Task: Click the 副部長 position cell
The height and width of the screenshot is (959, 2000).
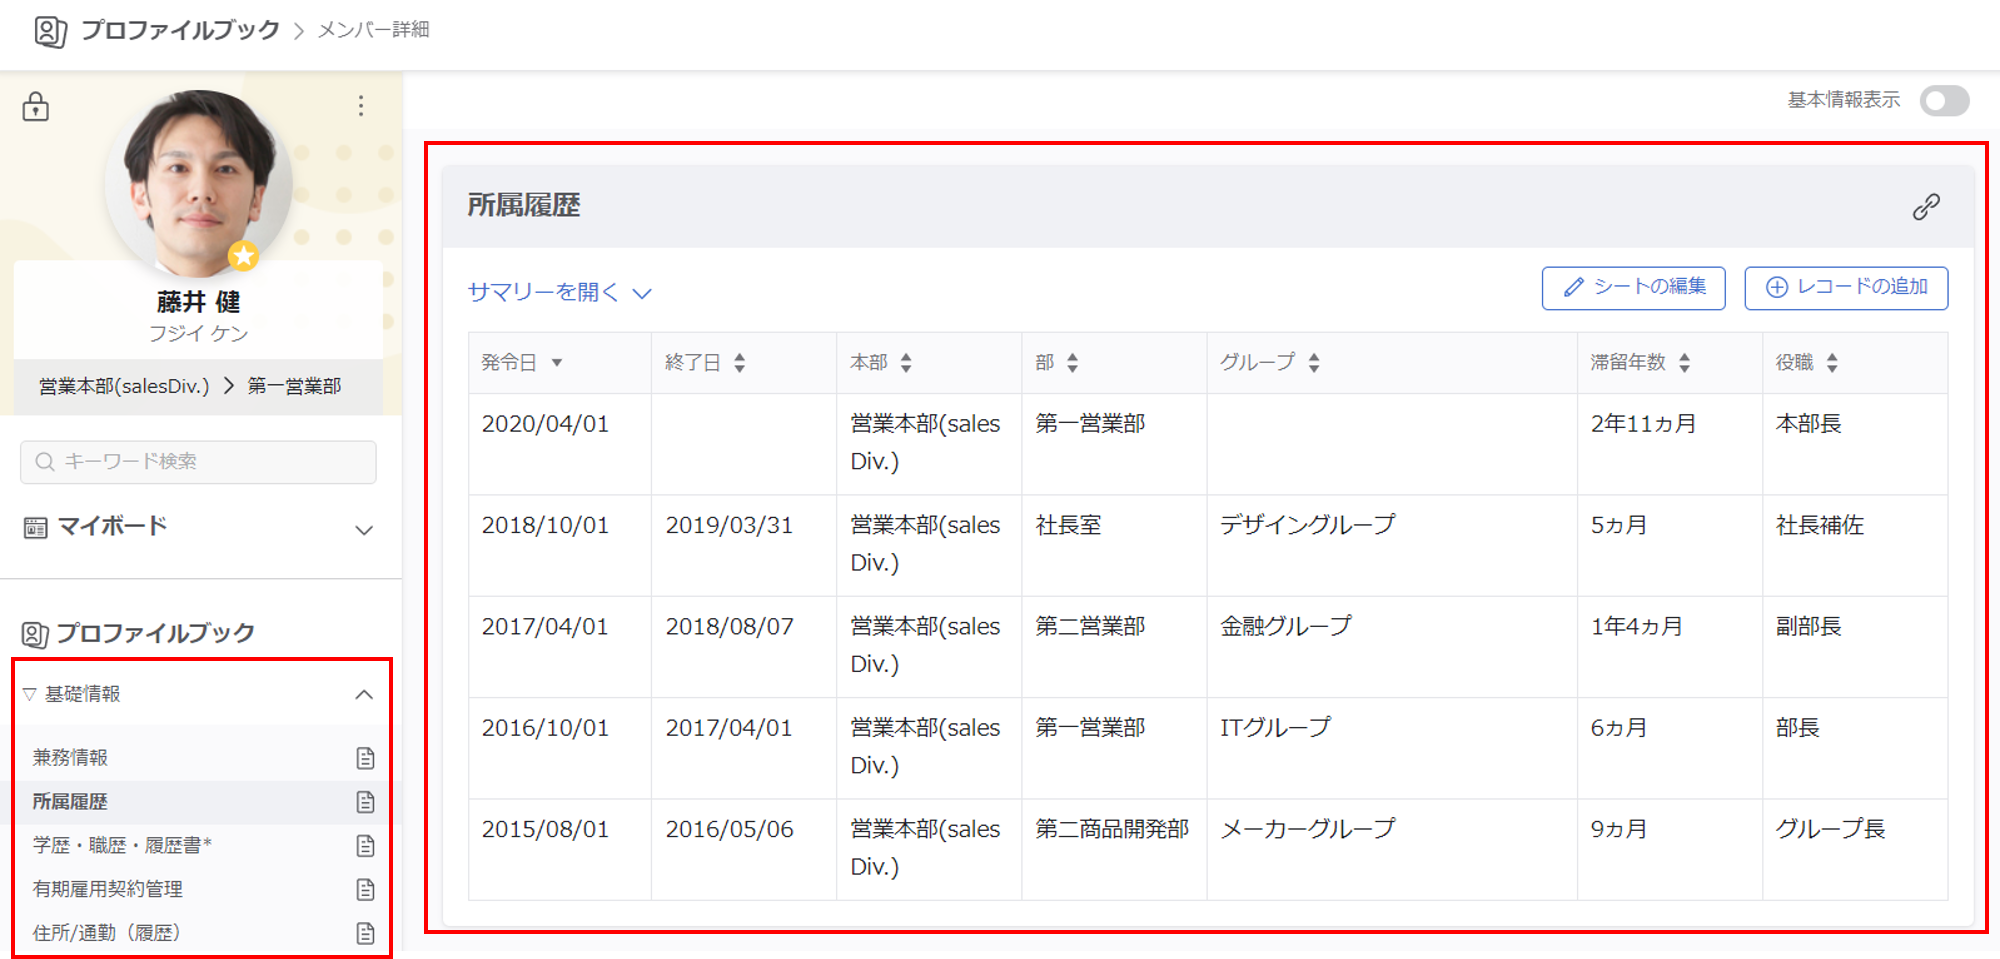Action: point(1808,627)
